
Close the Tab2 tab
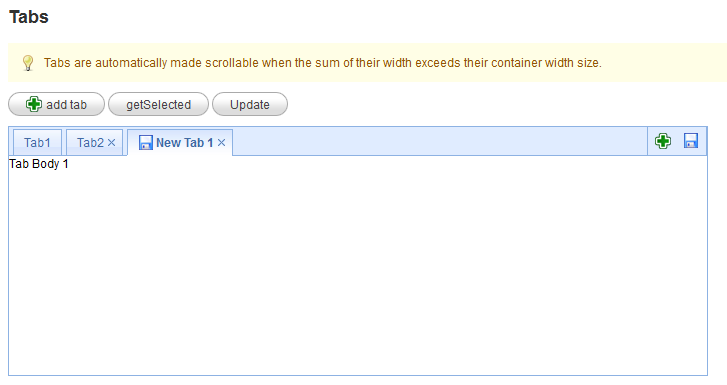tap(111, 142)
